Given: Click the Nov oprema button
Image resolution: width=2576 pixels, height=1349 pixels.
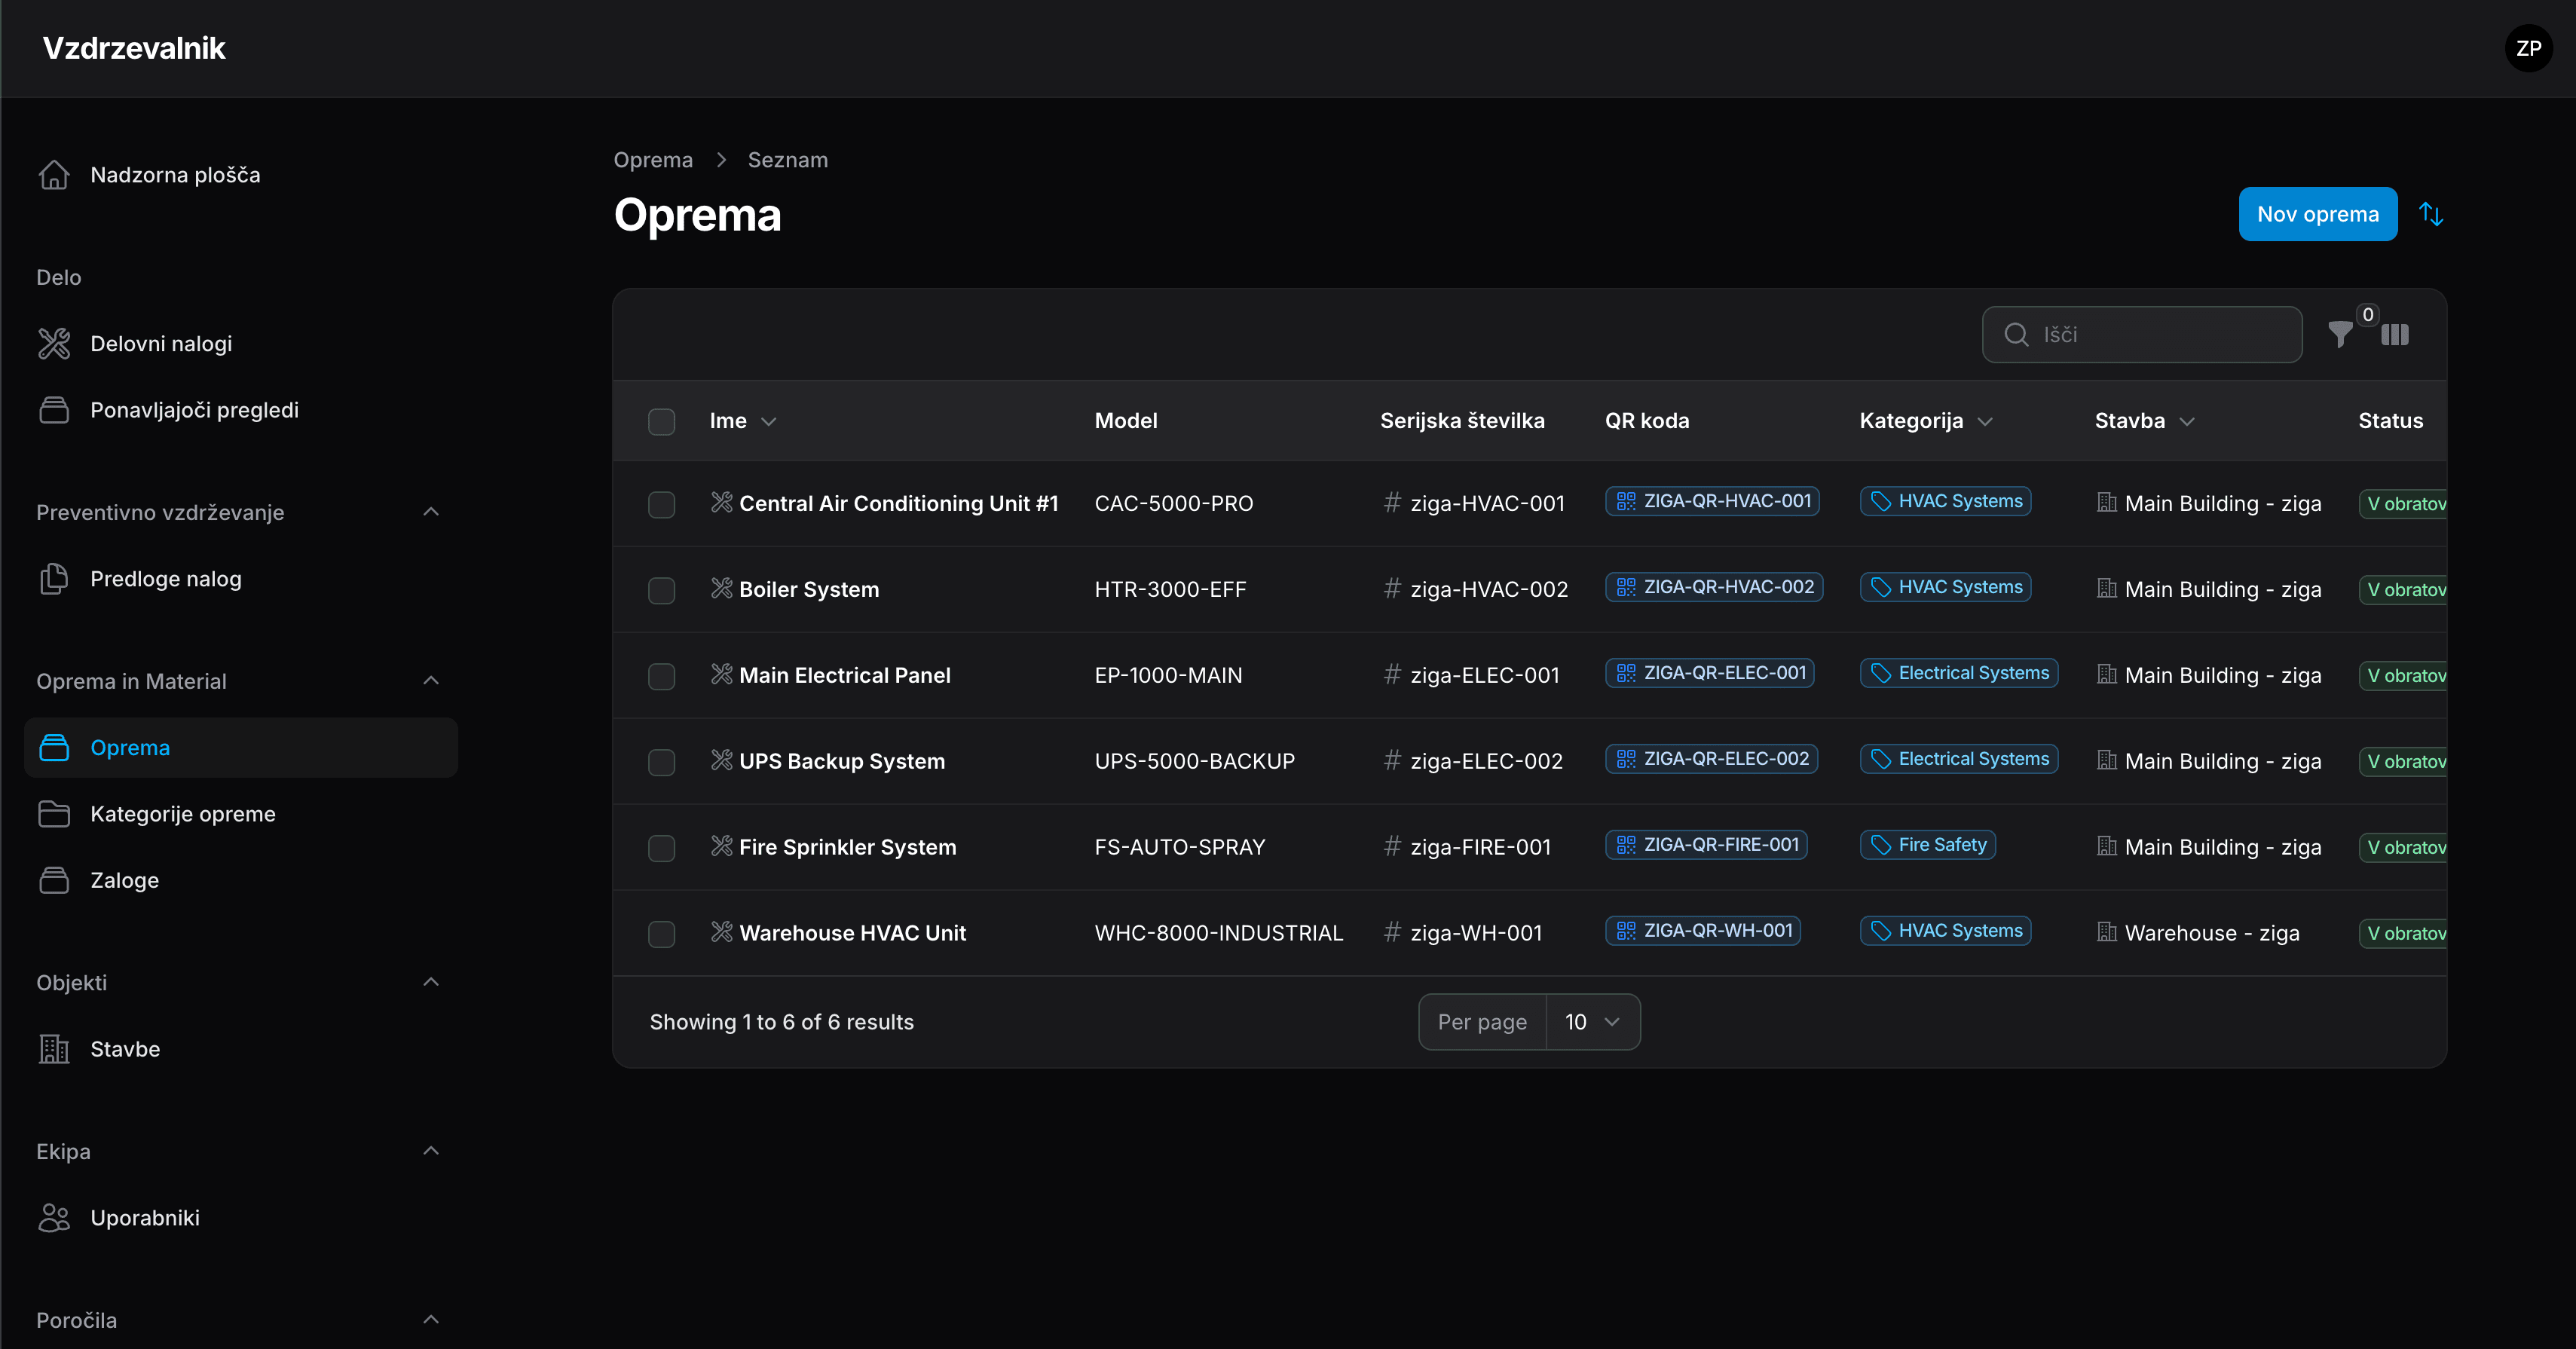Looking at the screenshot, I should point(2317,214).
